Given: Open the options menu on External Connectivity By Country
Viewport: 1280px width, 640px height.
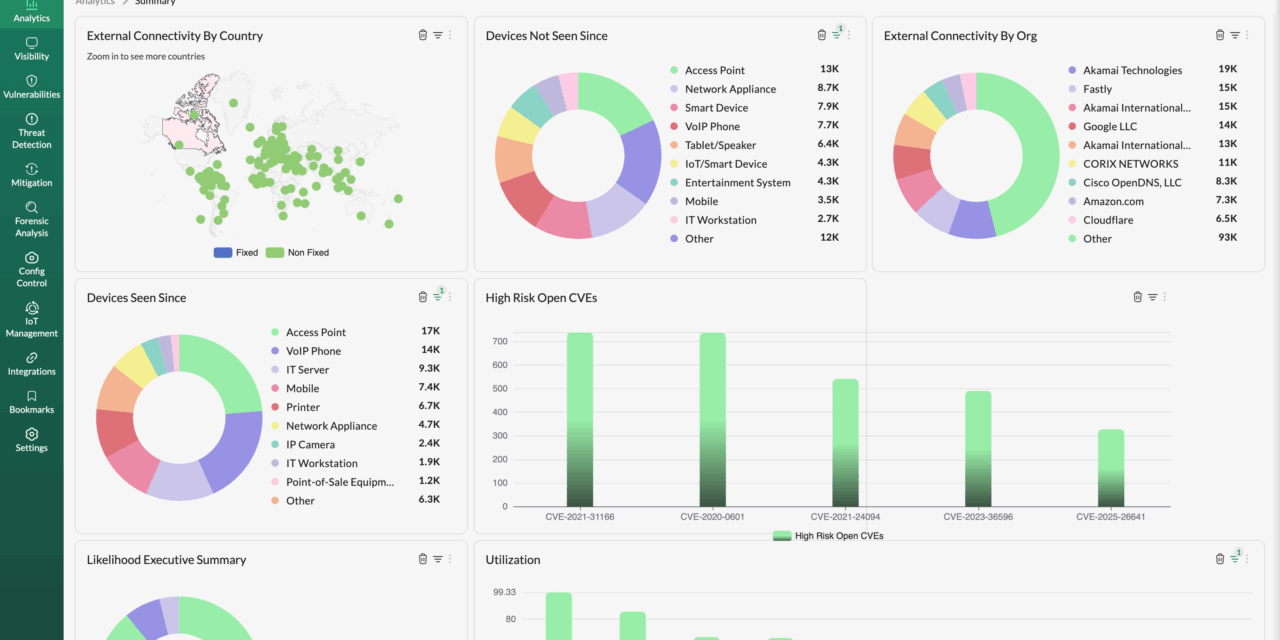Looking at the screenshot, I should (x=452, y=34).
